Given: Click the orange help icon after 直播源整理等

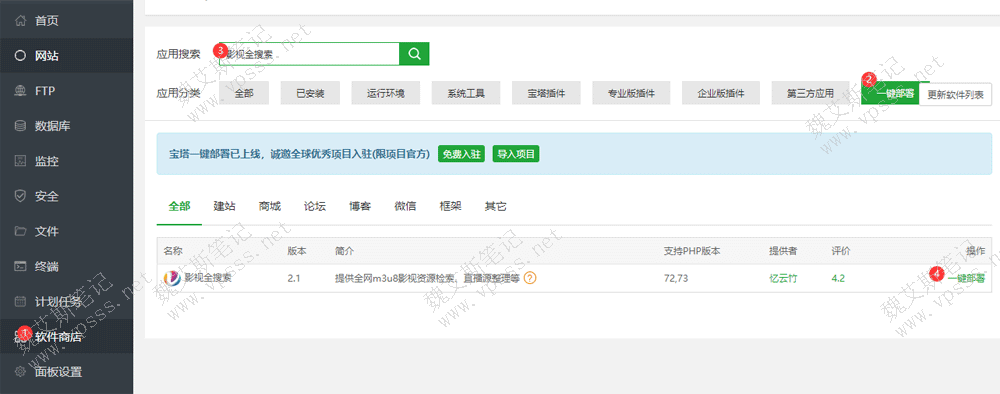Looking at the screenshot, I should (530, 278).
